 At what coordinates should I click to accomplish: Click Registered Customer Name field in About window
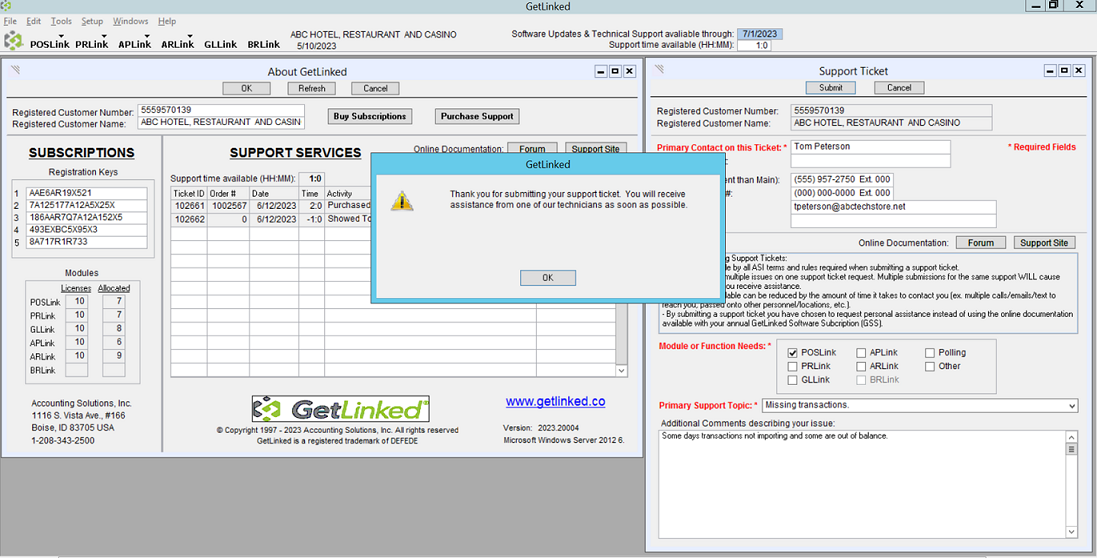point(221,122)
